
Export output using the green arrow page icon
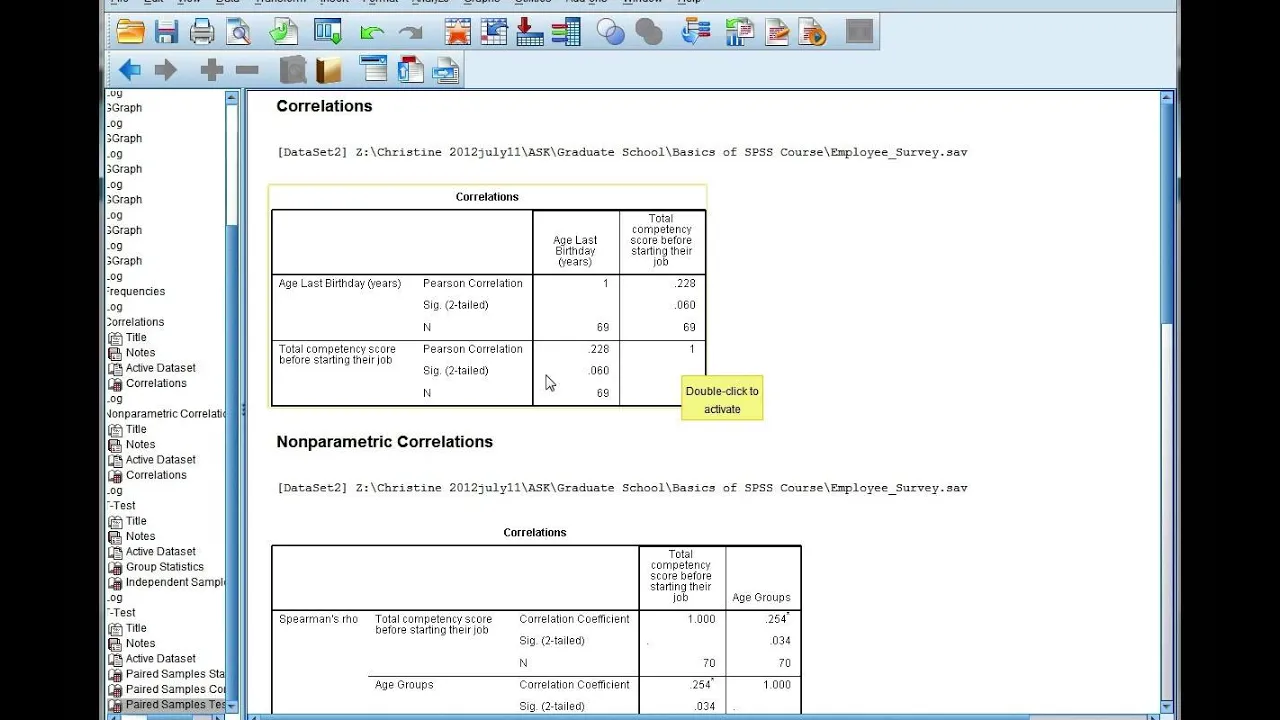284,32
